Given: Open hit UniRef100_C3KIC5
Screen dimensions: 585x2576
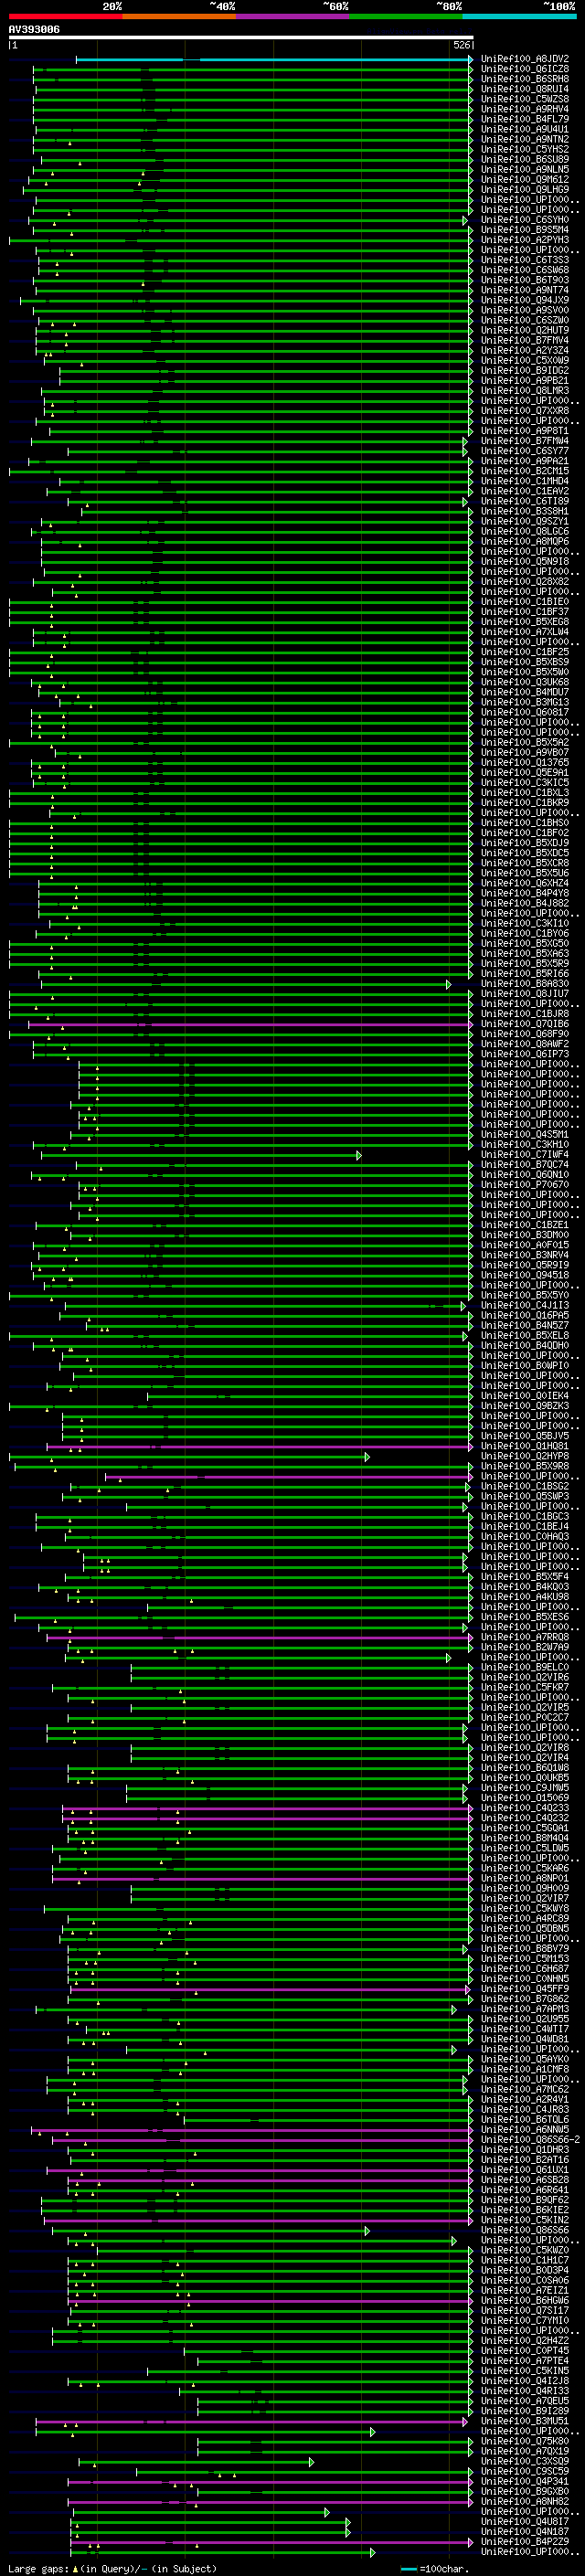Looking at the screenshot, I should (525, 783).
